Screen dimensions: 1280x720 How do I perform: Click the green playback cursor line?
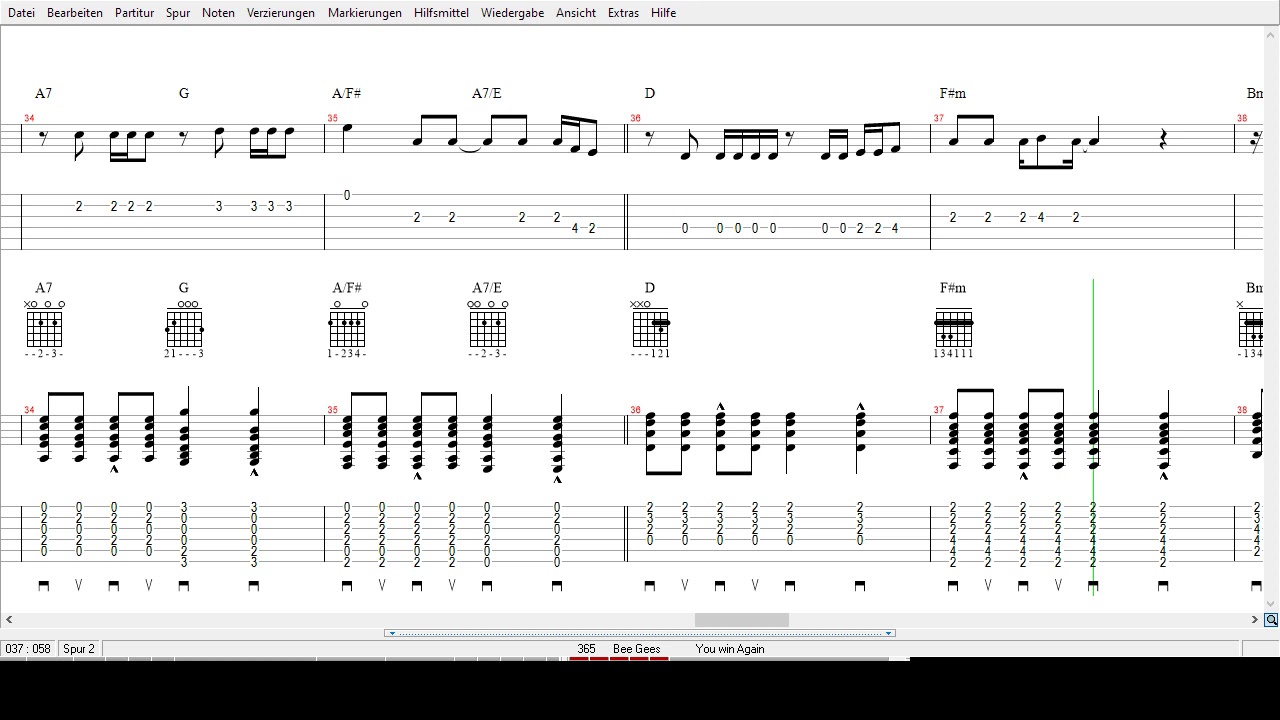click(1093, 437)
